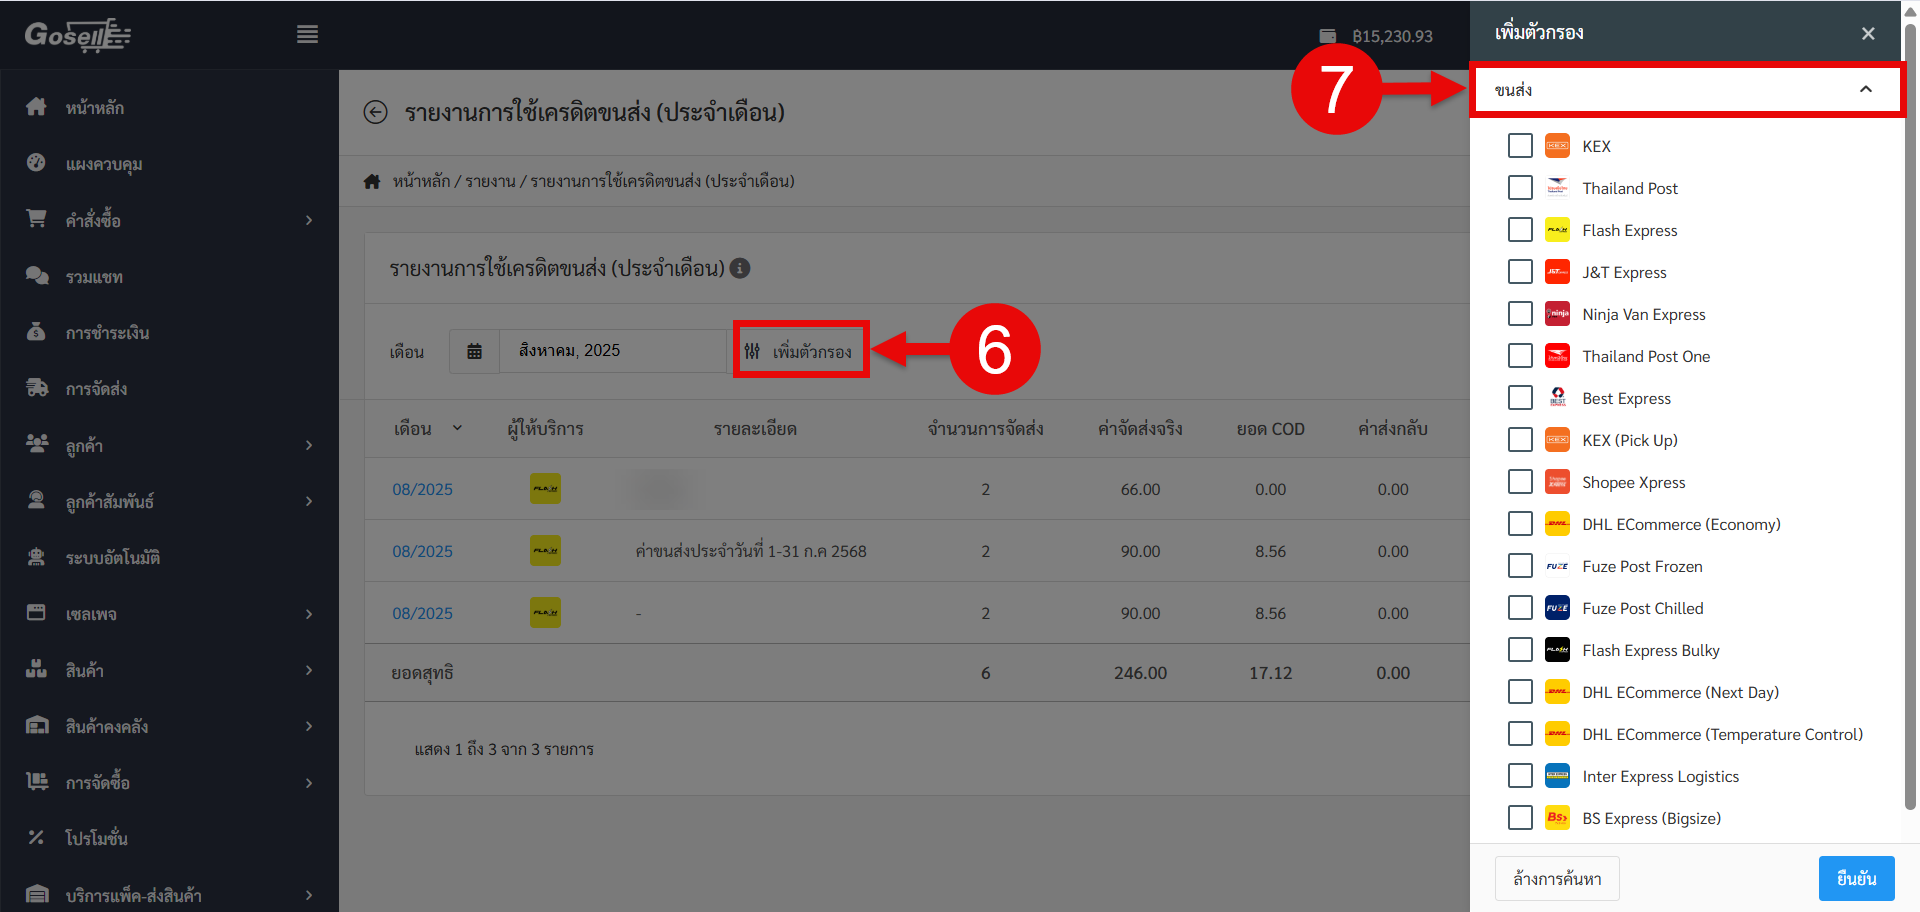Click the home breadcrumb icon
This screenshot has height=912, width=1920.
click(x=372, y=181)
